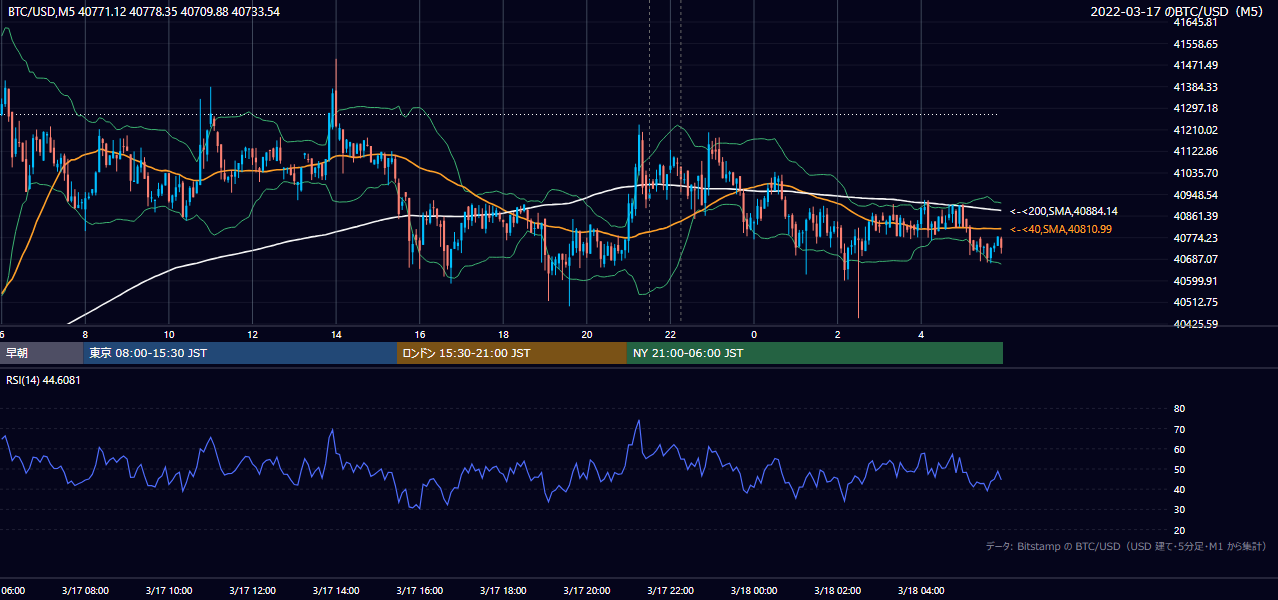Click price axis label 40599.91
1278x600 pixels.
point(1195,281)
